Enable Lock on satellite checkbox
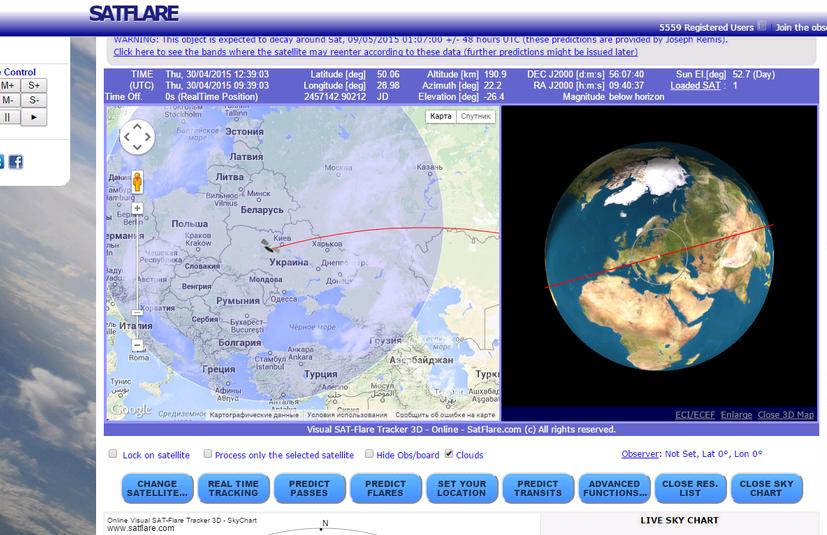 [113, 454]
